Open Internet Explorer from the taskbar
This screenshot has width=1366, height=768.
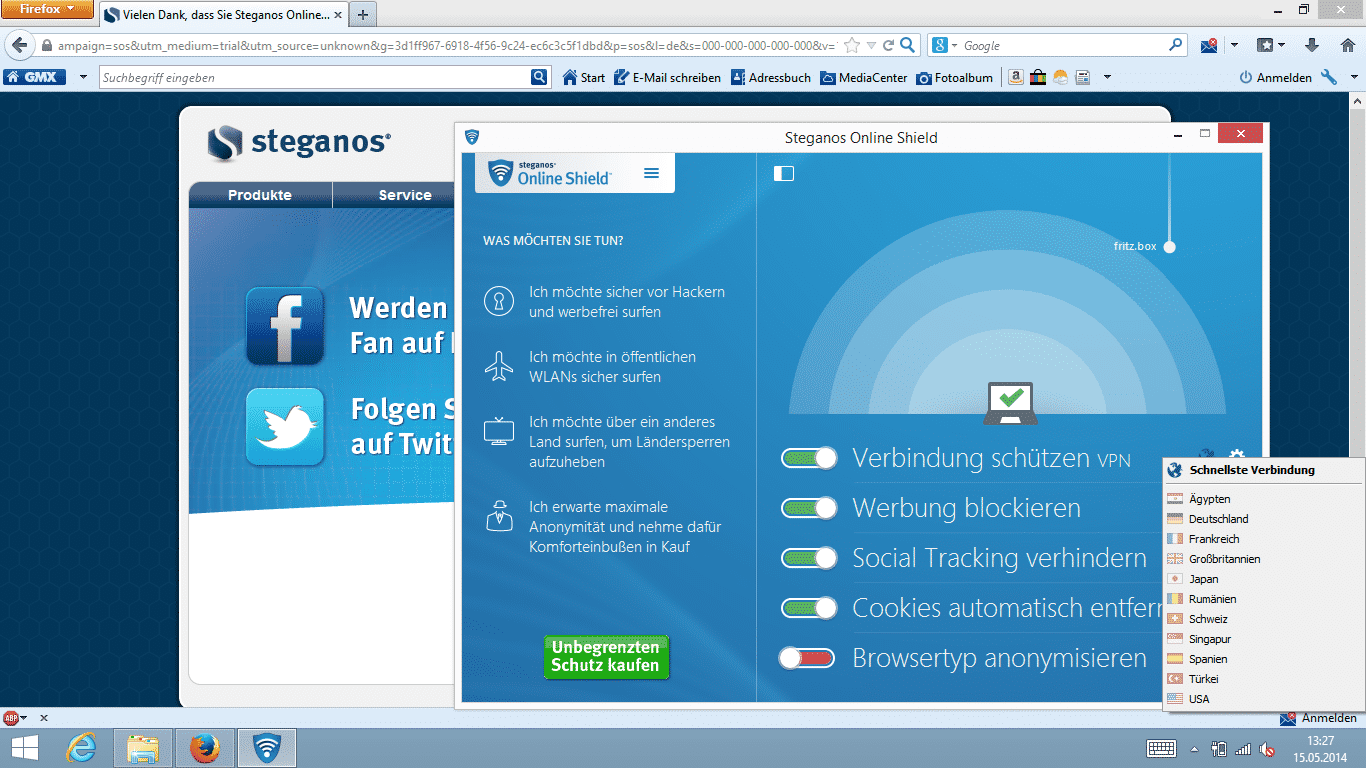click(81, 747)
